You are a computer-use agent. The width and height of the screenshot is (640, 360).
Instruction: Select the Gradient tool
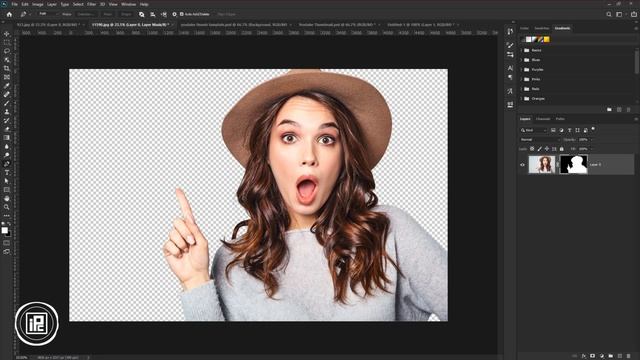tap(7, 138)
